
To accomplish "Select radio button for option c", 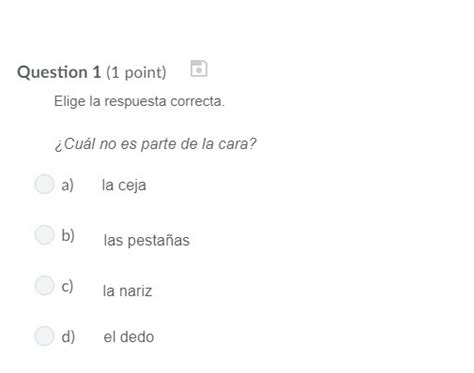I will tap(45, 285).
